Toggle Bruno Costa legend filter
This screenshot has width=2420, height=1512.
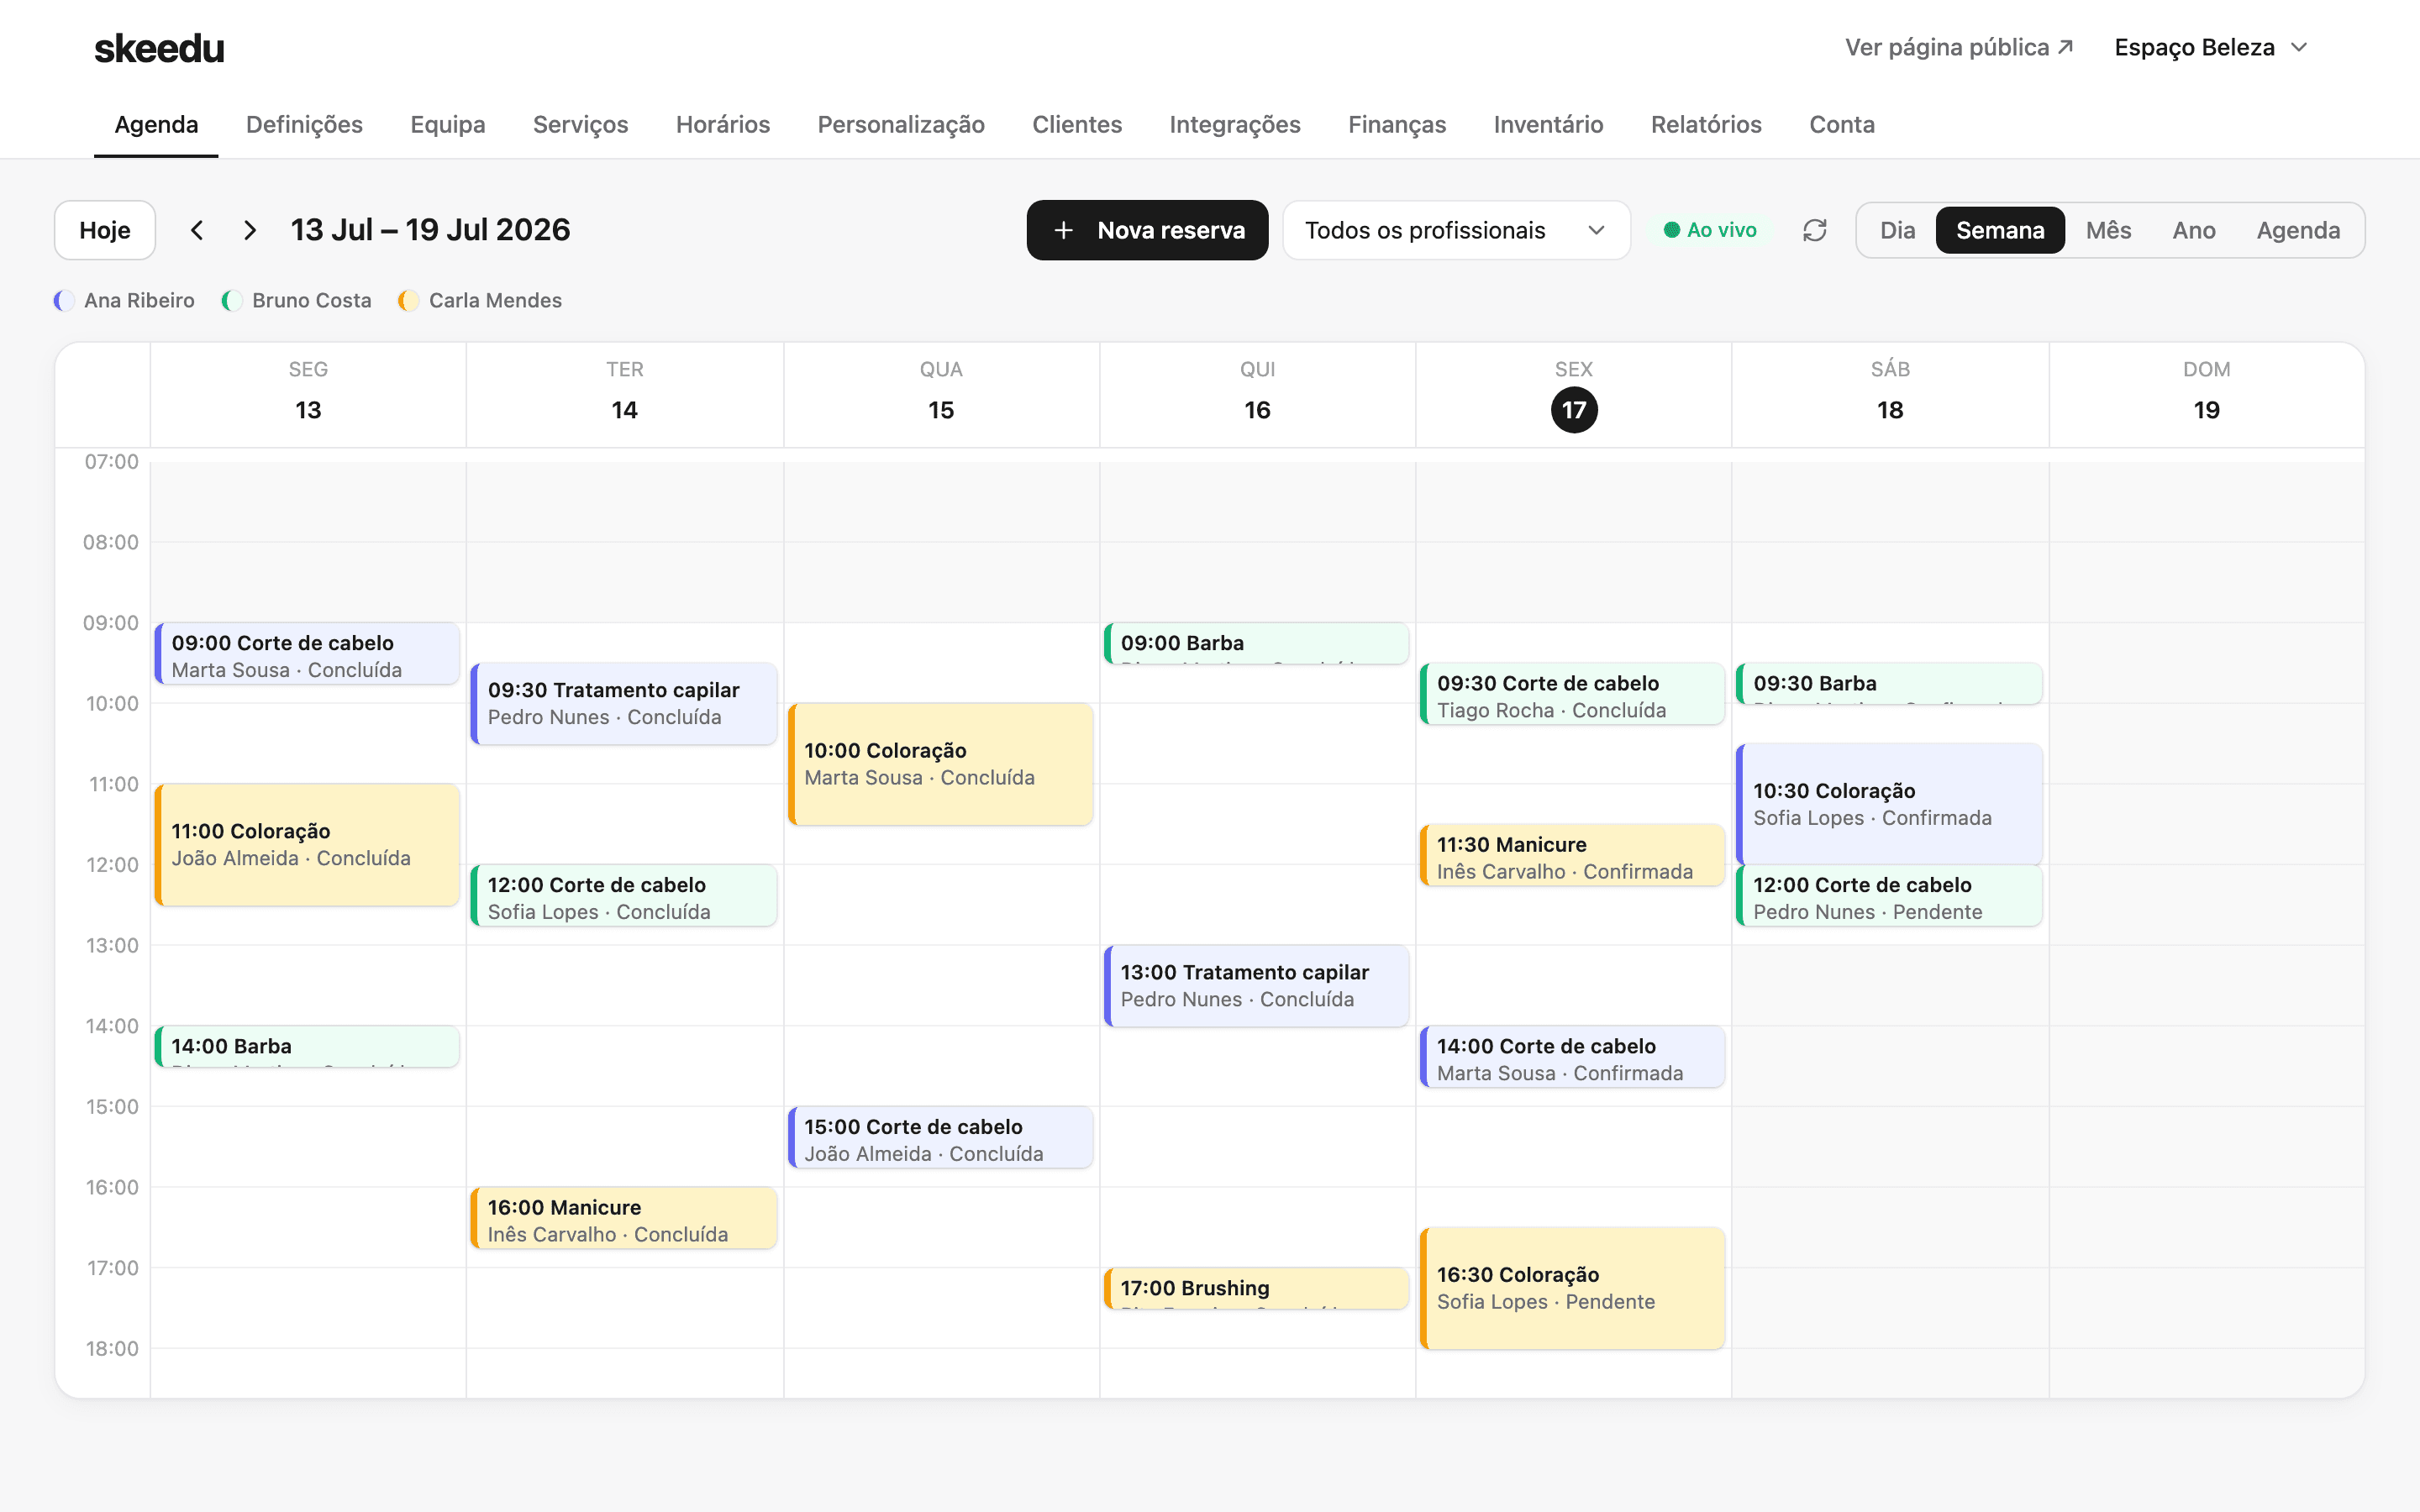click(x=296, y=300)
